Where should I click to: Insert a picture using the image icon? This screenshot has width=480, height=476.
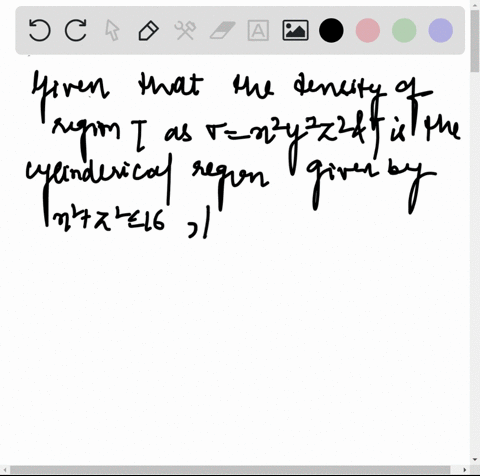(295, 31)
